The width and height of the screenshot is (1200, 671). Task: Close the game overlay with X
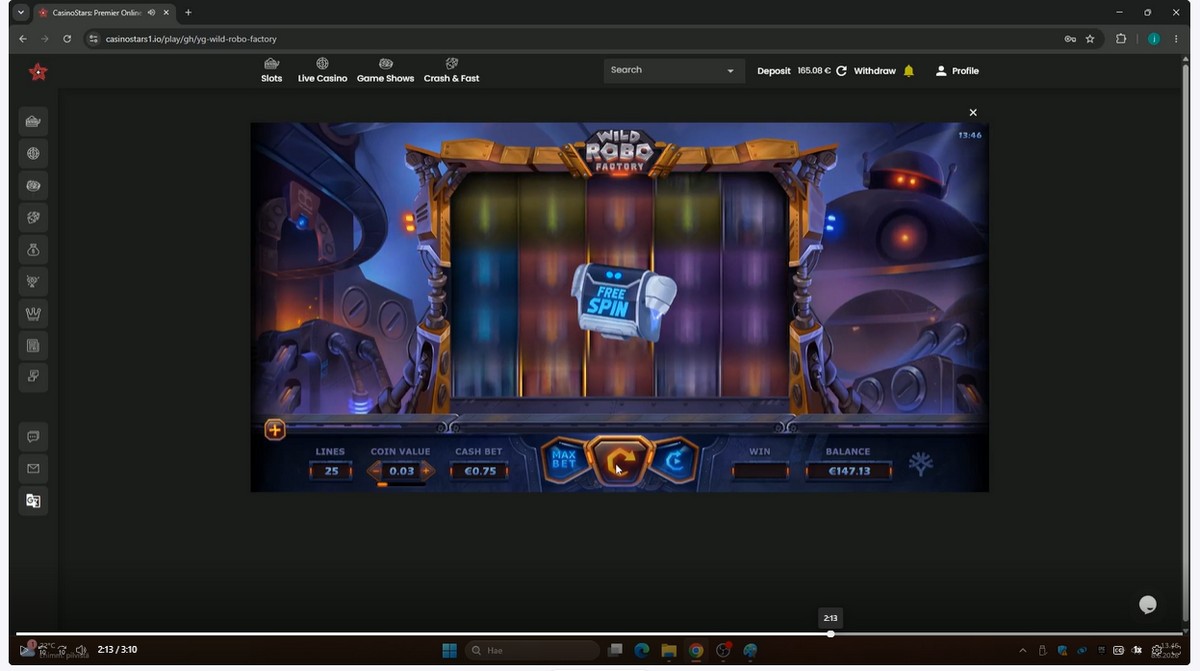[973, 112]
